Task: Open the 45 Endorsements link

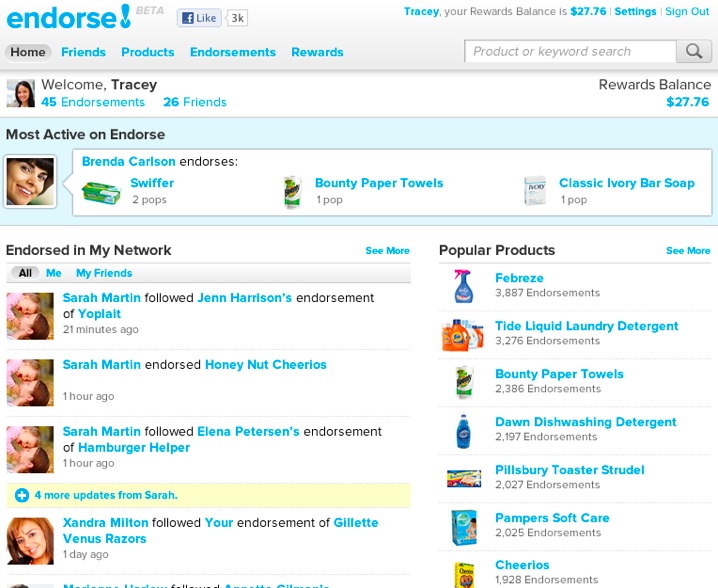Action: coord(93,102)
